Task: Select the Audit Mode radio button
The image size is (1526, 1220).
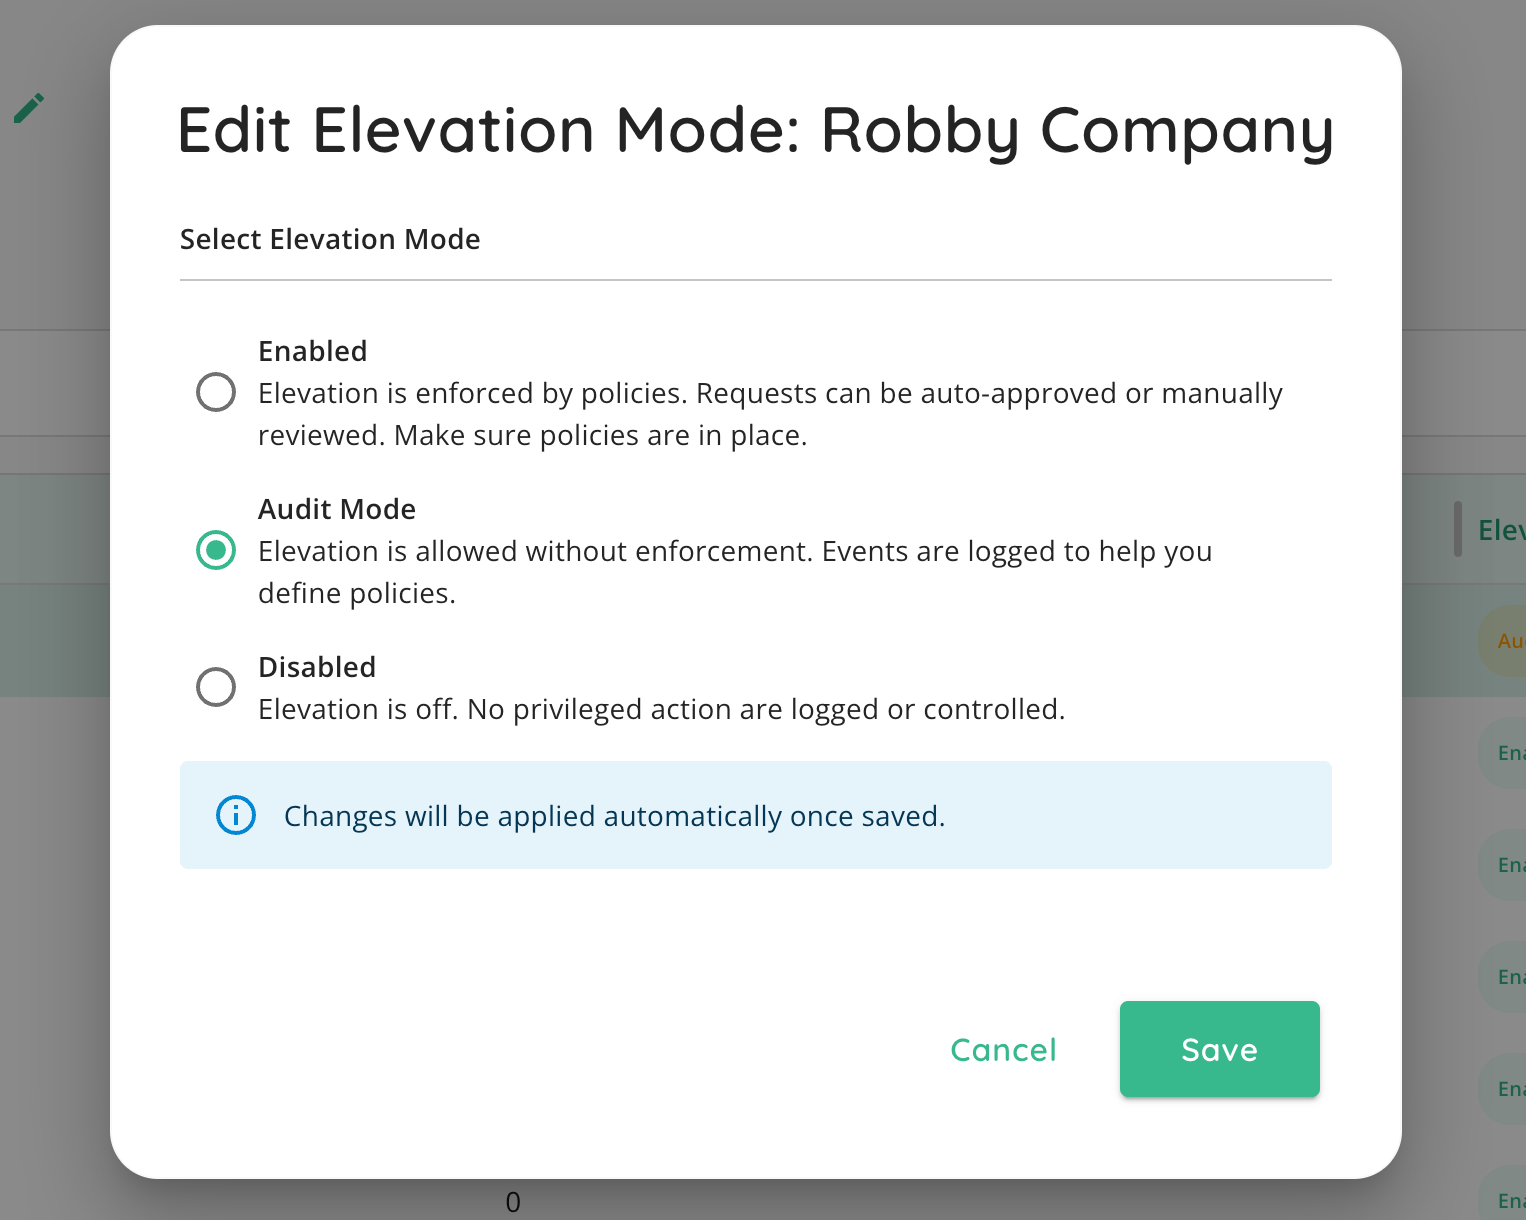Action: click(x=216, y=550)
